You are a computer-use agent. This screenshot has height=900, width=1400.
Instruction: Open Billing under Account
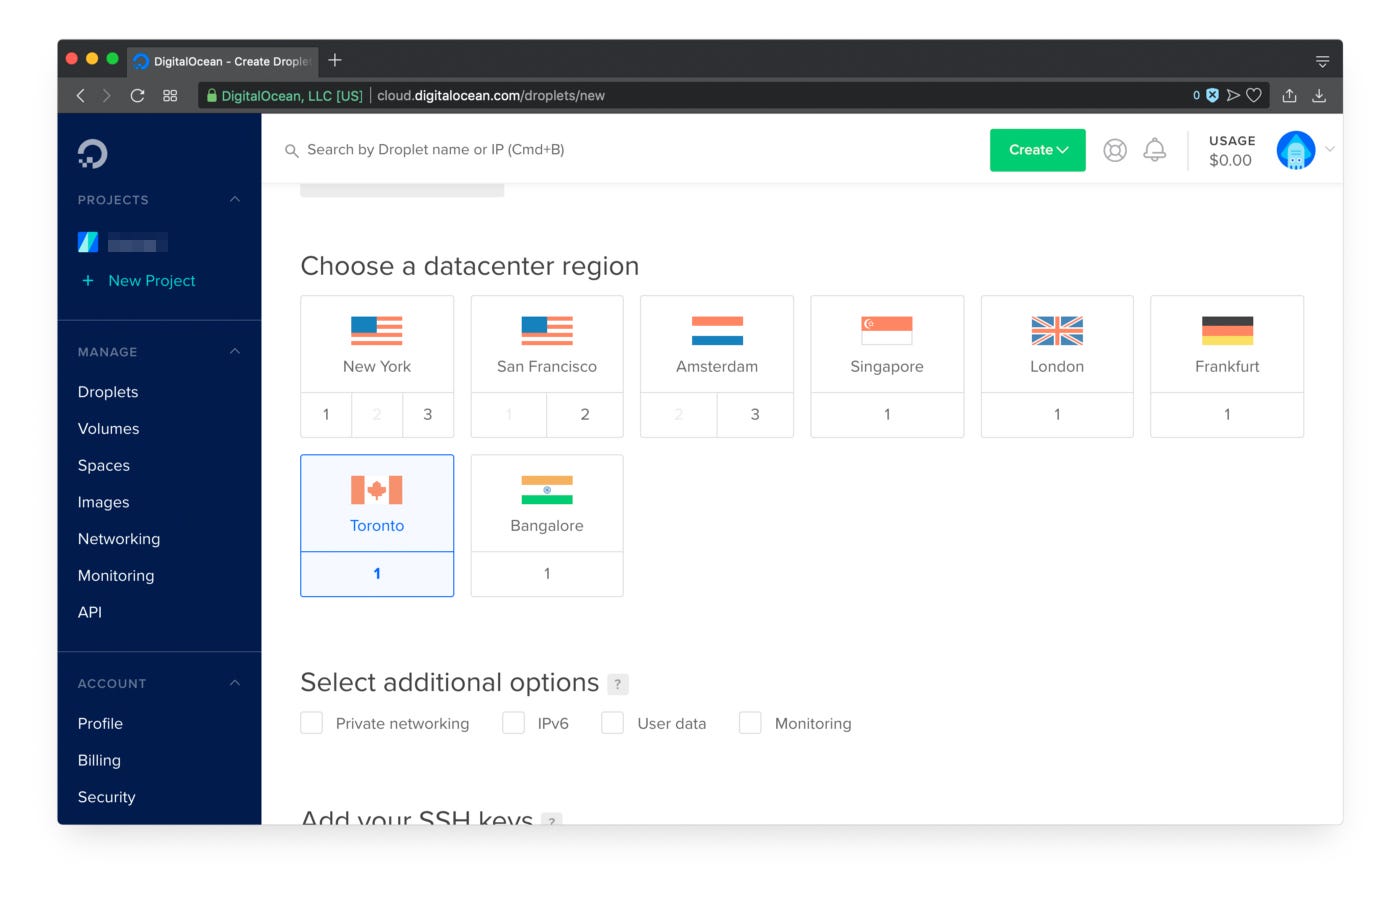click(99, 761)
